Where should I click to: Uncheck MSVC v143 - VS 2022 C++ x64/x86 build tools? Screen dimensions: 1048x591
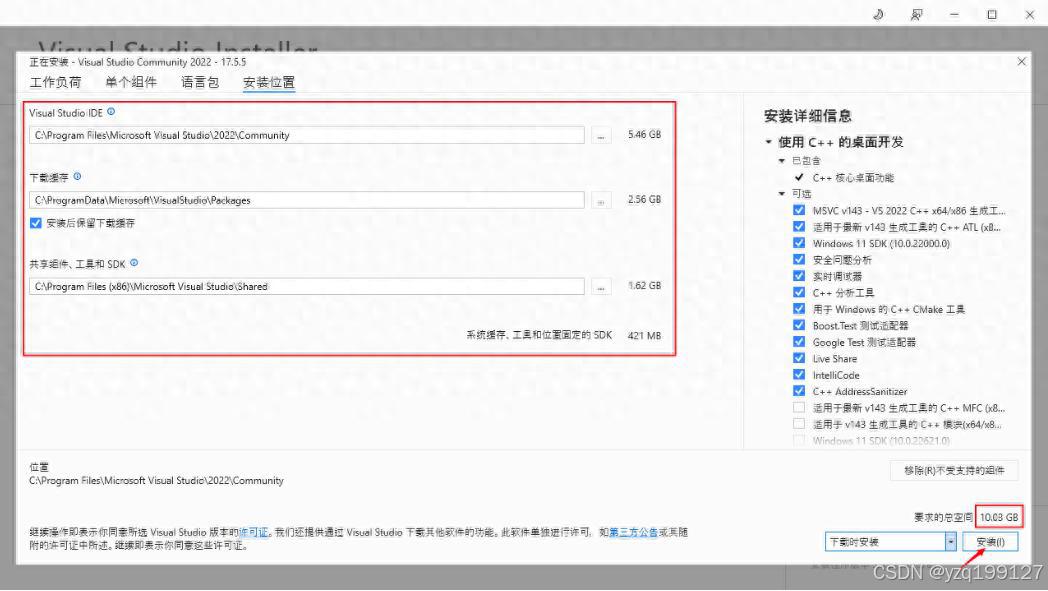click(799, 210)
